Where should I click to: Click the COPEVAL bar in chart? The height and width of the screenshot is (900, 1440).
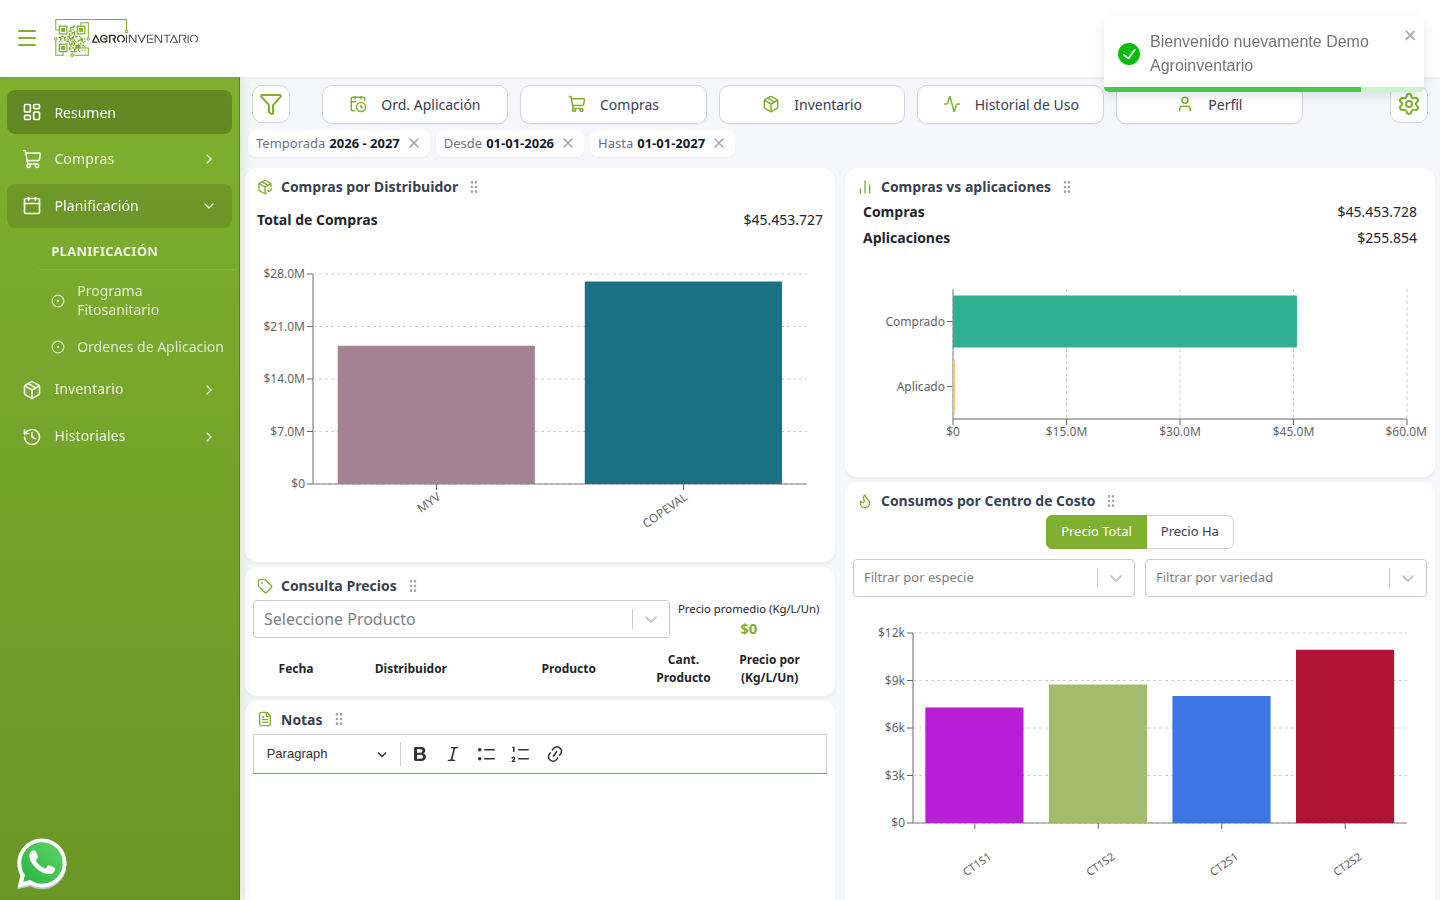pyautogui.click(x=683, y=383)
